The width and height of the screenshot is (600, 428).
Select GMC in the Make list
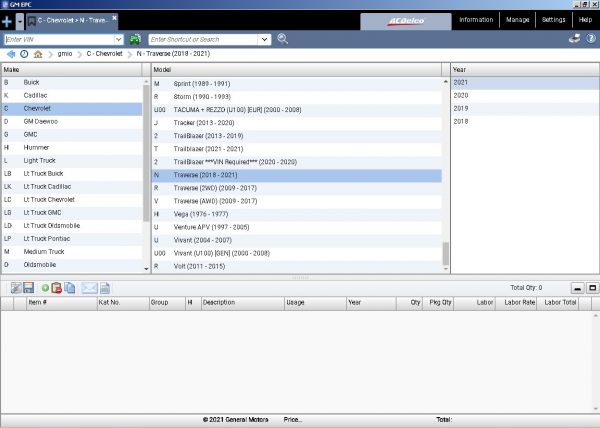click(x=72, y=135)
